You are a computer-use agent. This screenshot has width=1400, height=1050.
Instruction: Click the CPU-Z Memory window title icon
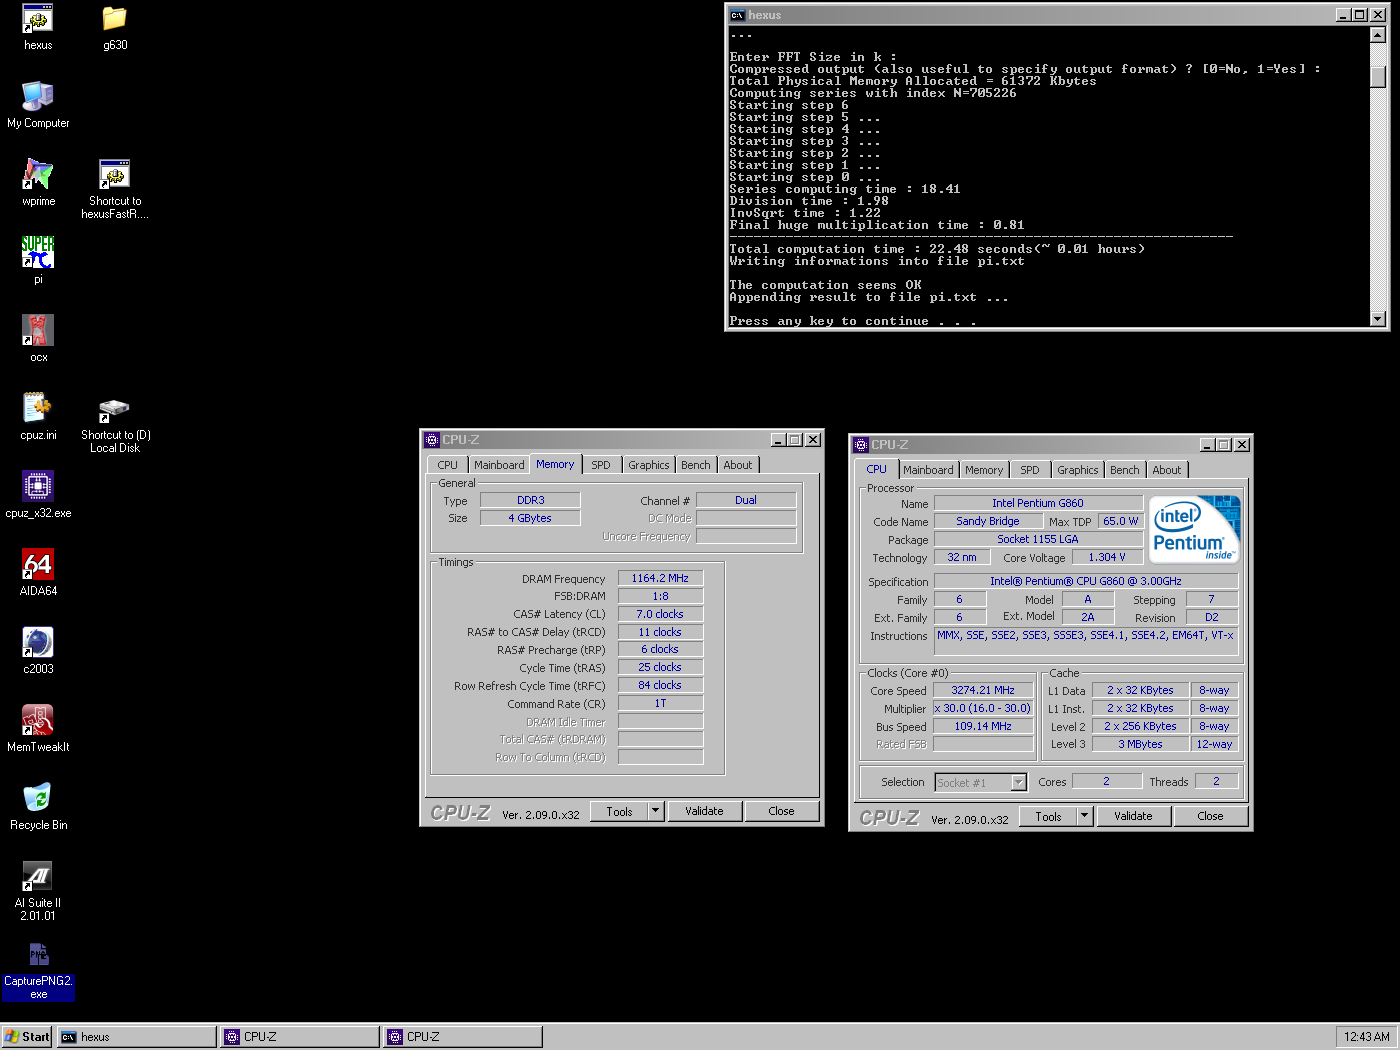(432, 440)
